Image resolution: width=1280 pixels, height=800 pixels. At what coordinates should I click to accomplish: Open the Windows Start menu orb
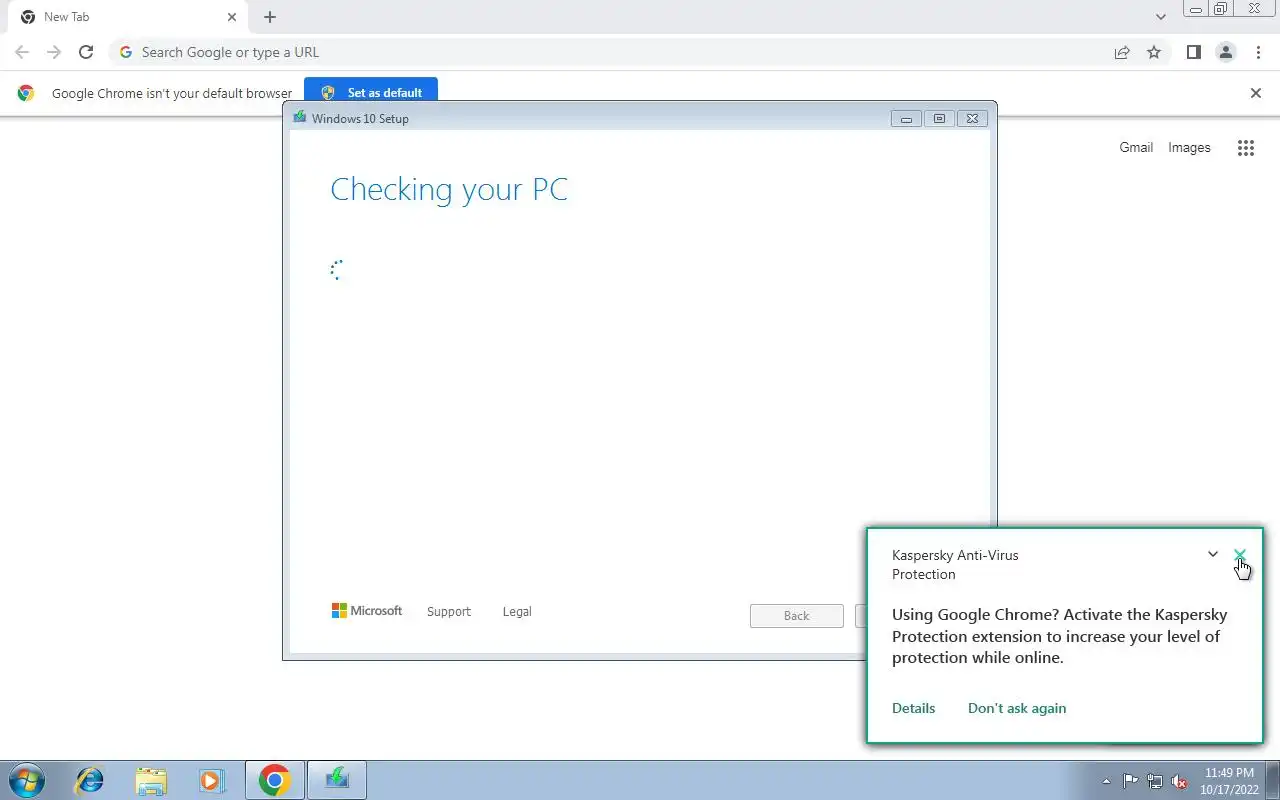(26, 780)
